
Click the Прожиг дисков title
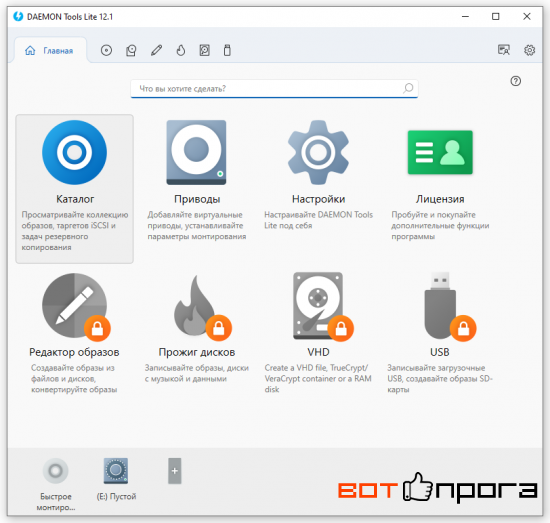[x=197, y=352]
